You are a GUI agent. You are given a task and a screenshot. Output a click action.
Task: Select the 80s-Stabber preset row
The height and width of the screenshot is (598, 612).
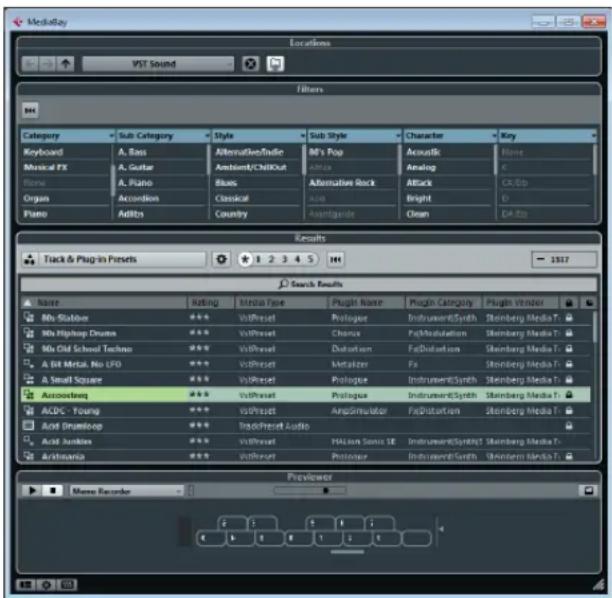click(x=306, y=318)
